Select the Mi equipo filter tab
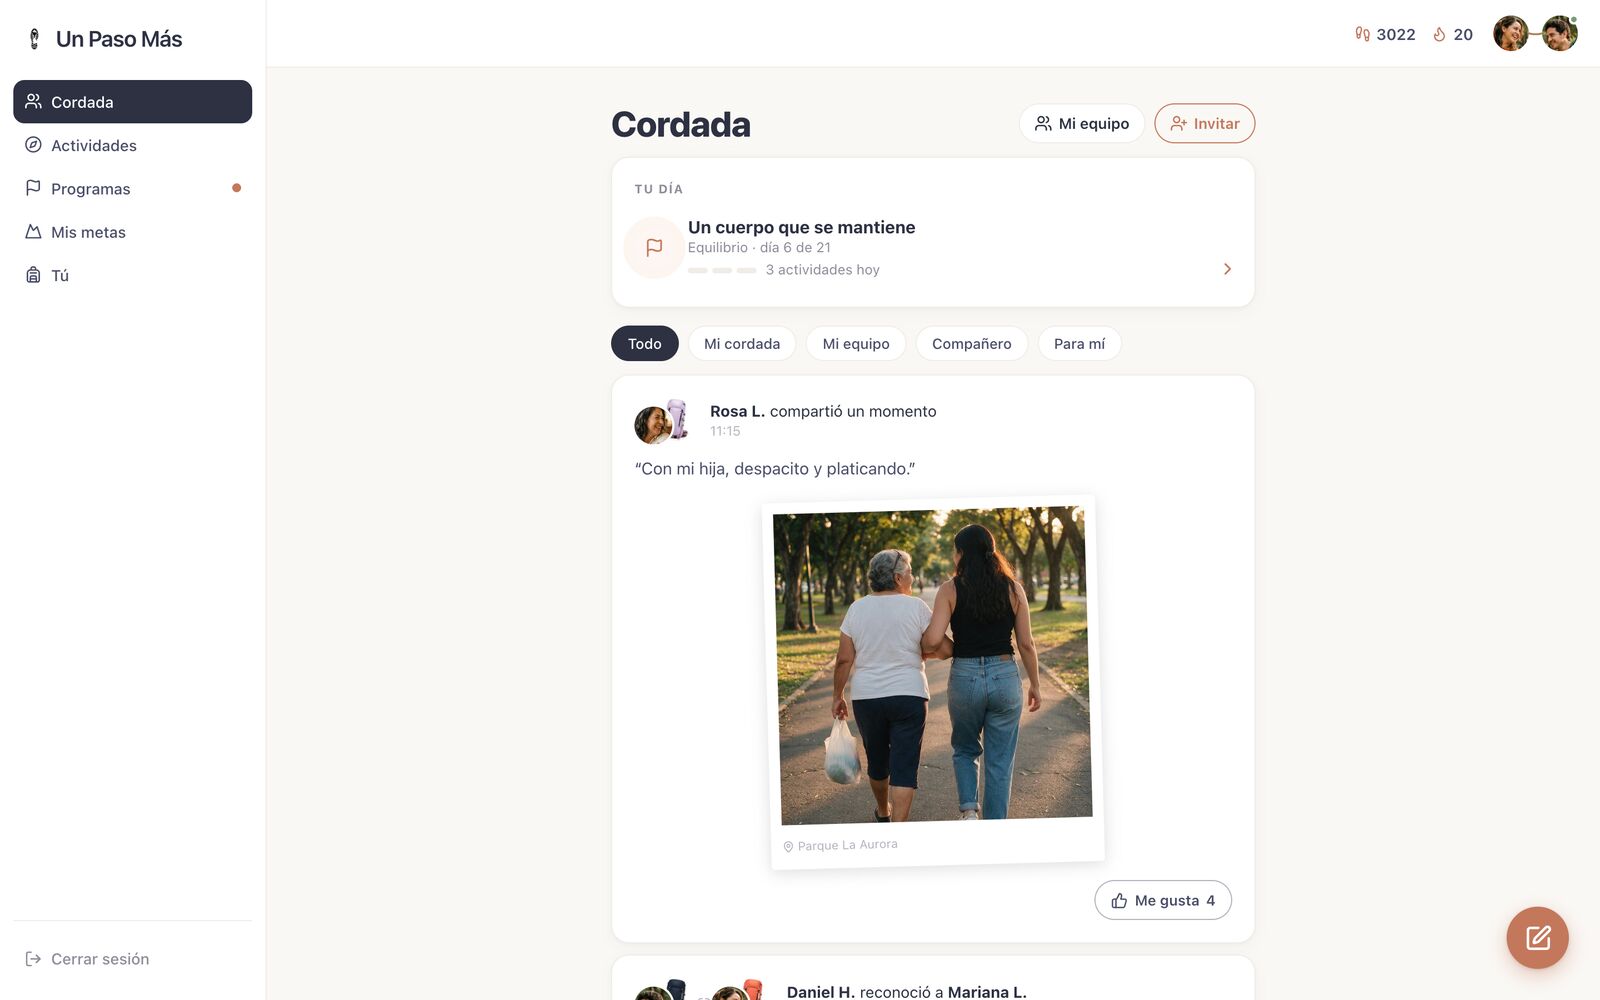Image resolution: width=1600 pixels, height=1000 pixels. [855, 343]
